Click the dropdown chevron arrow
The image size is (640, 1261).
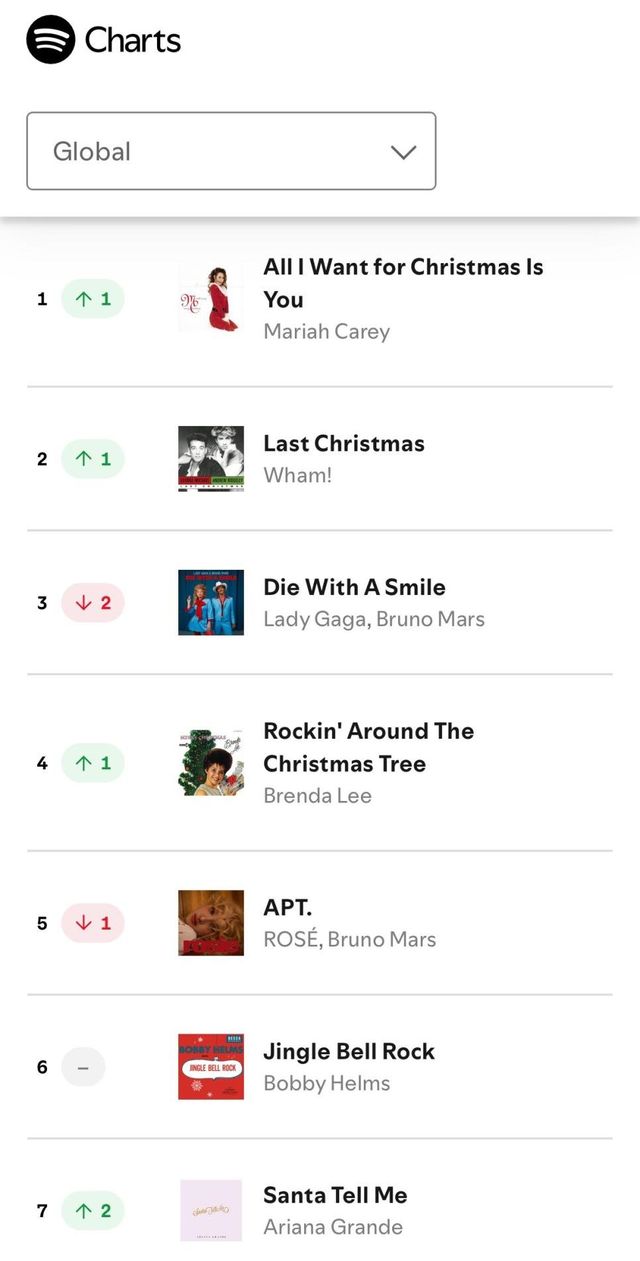point(403,152)
